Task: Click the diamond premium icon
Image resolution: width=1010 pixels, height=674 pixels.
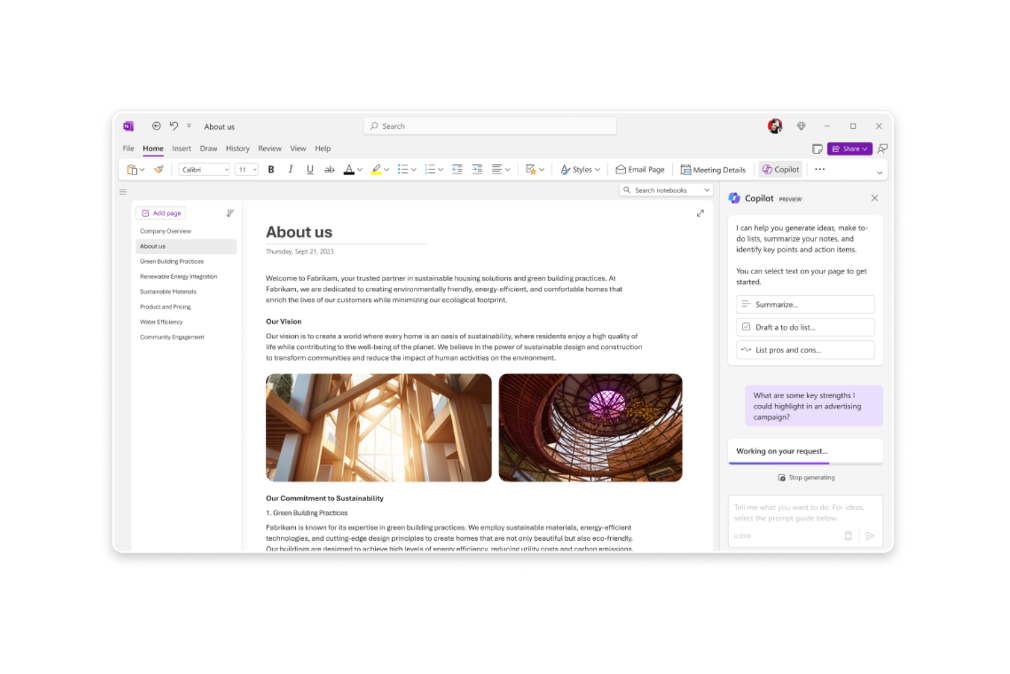Action: click(801, 126)
